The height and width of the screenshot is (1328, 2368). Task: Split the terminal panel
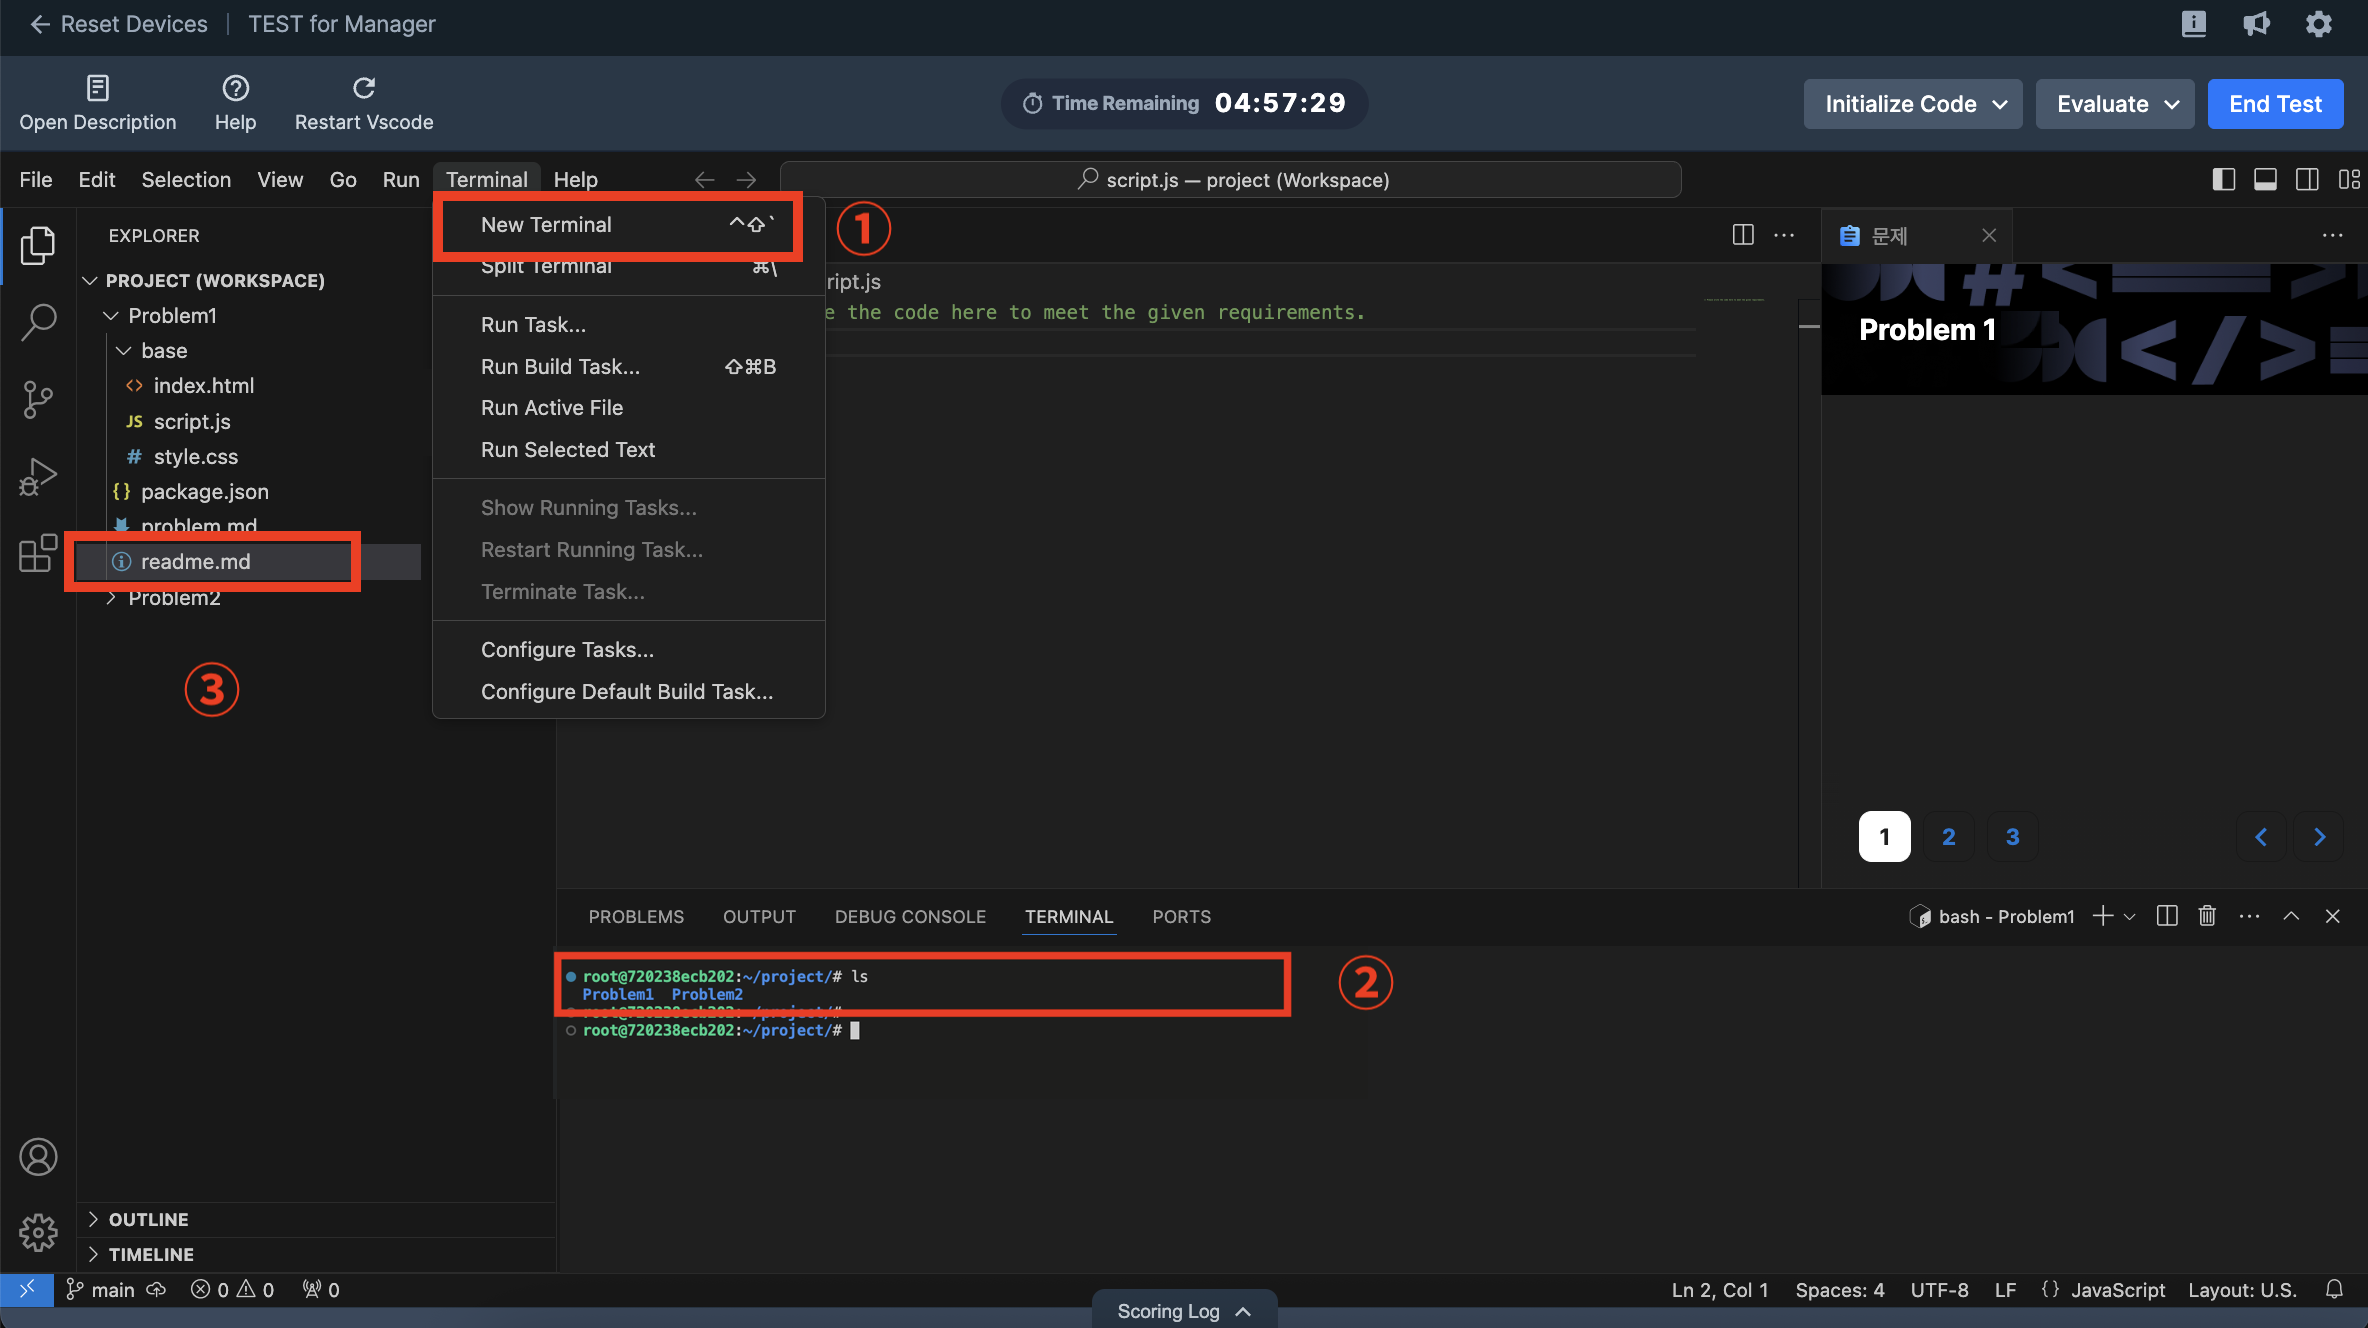[2167, 916]
